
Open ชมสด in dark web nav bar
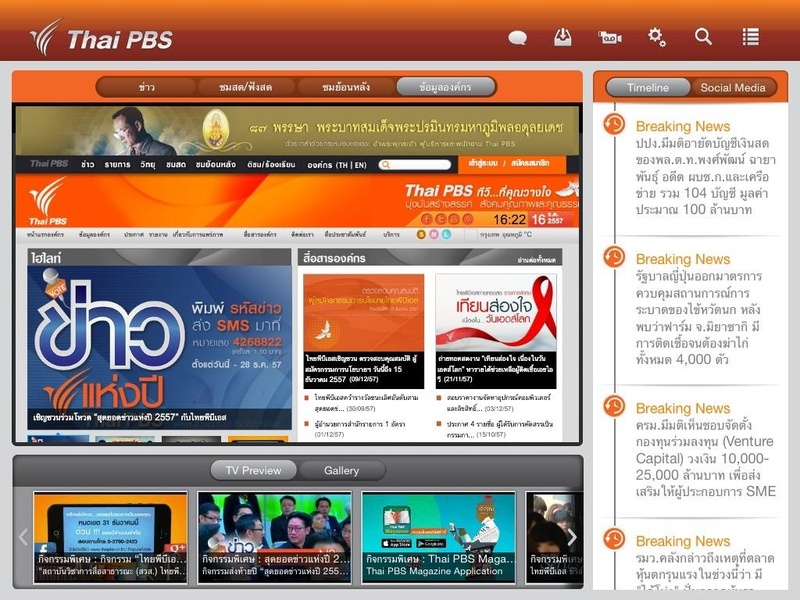176,164
